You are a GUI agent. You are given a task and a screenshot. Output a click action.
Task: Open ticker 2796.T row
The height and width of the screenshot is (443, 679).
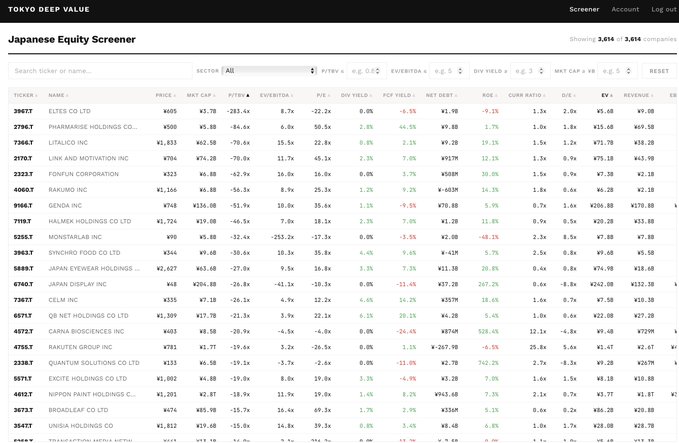pos(23,127)
